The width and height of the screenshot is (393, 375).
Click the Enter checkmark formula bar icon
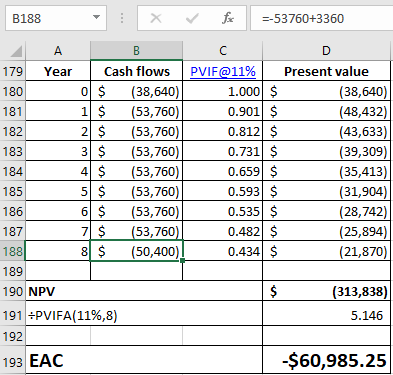[x=192, y=18]
